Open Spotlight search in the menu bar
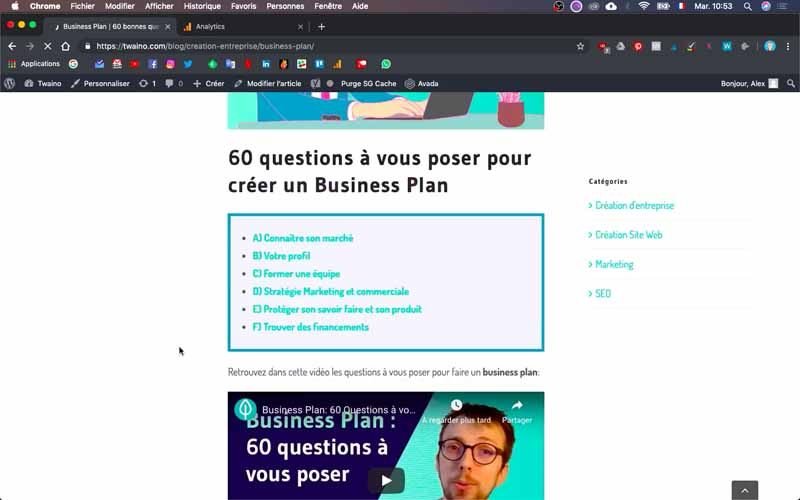The image size is (800, 500). point(747,6)
